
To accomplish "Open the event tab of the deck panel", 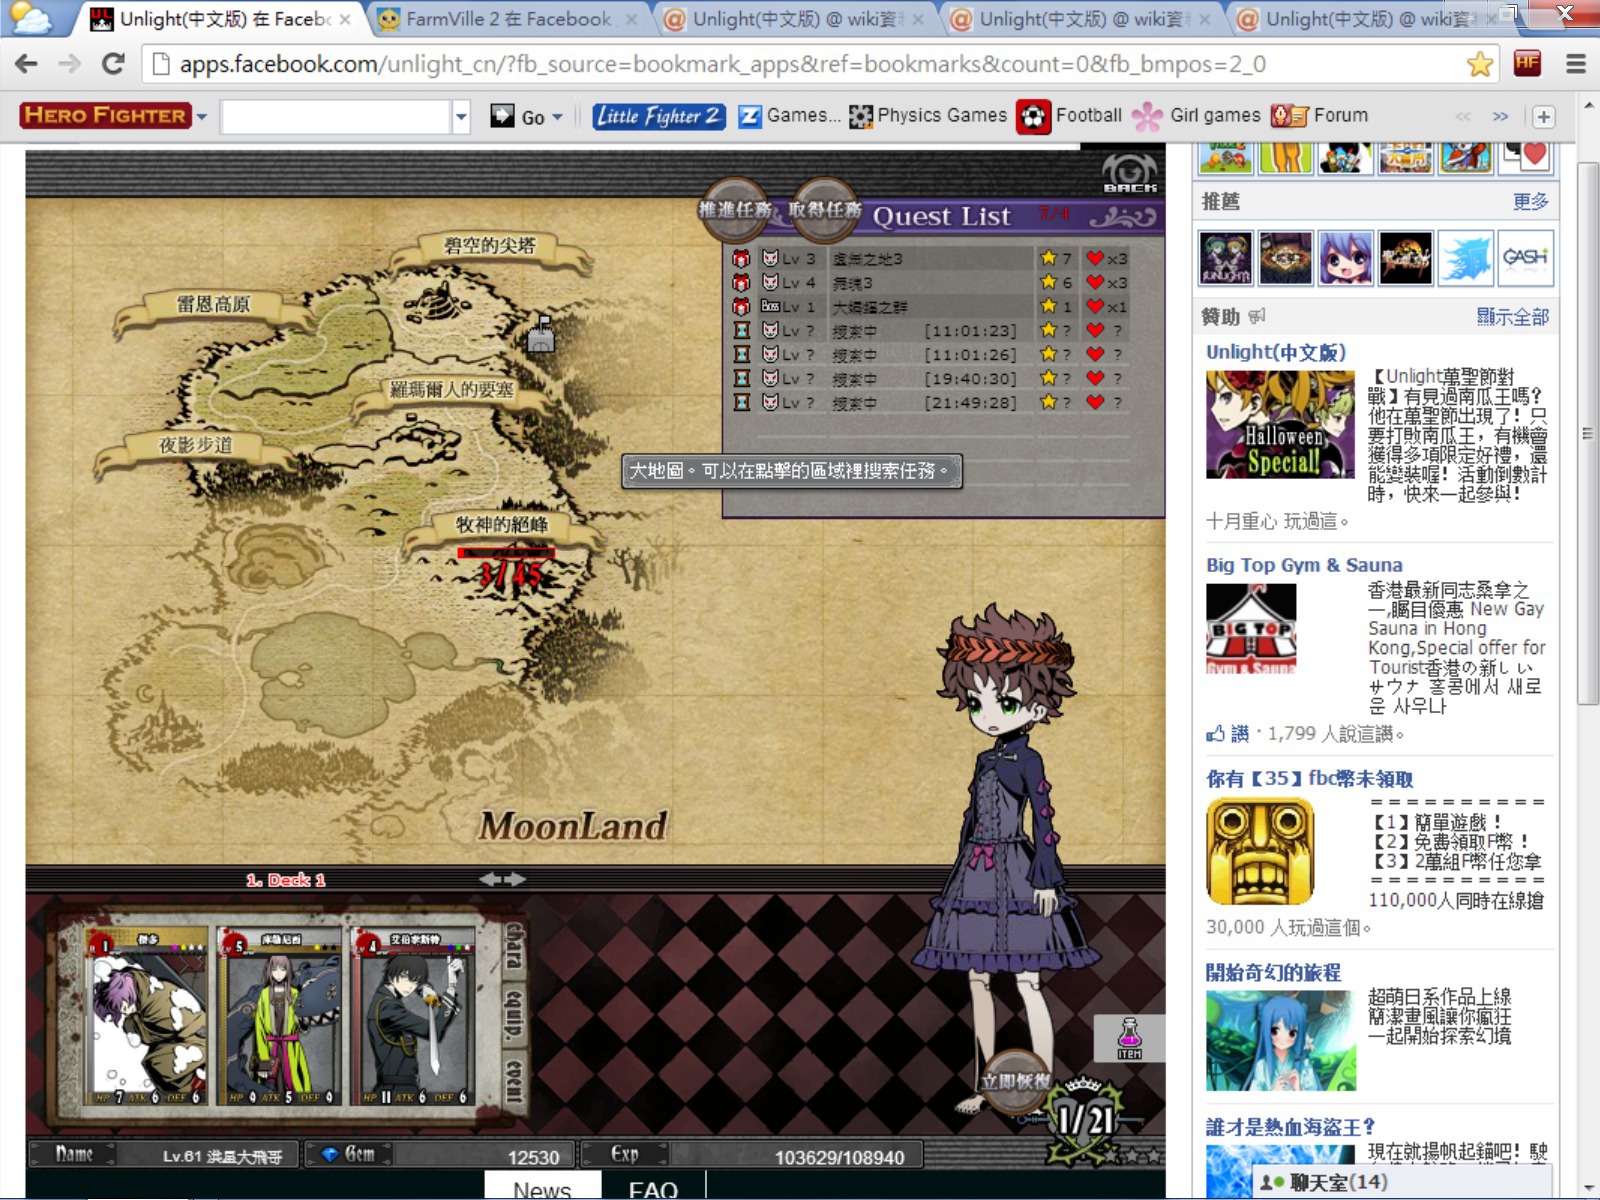I will tap(513, 1080).
